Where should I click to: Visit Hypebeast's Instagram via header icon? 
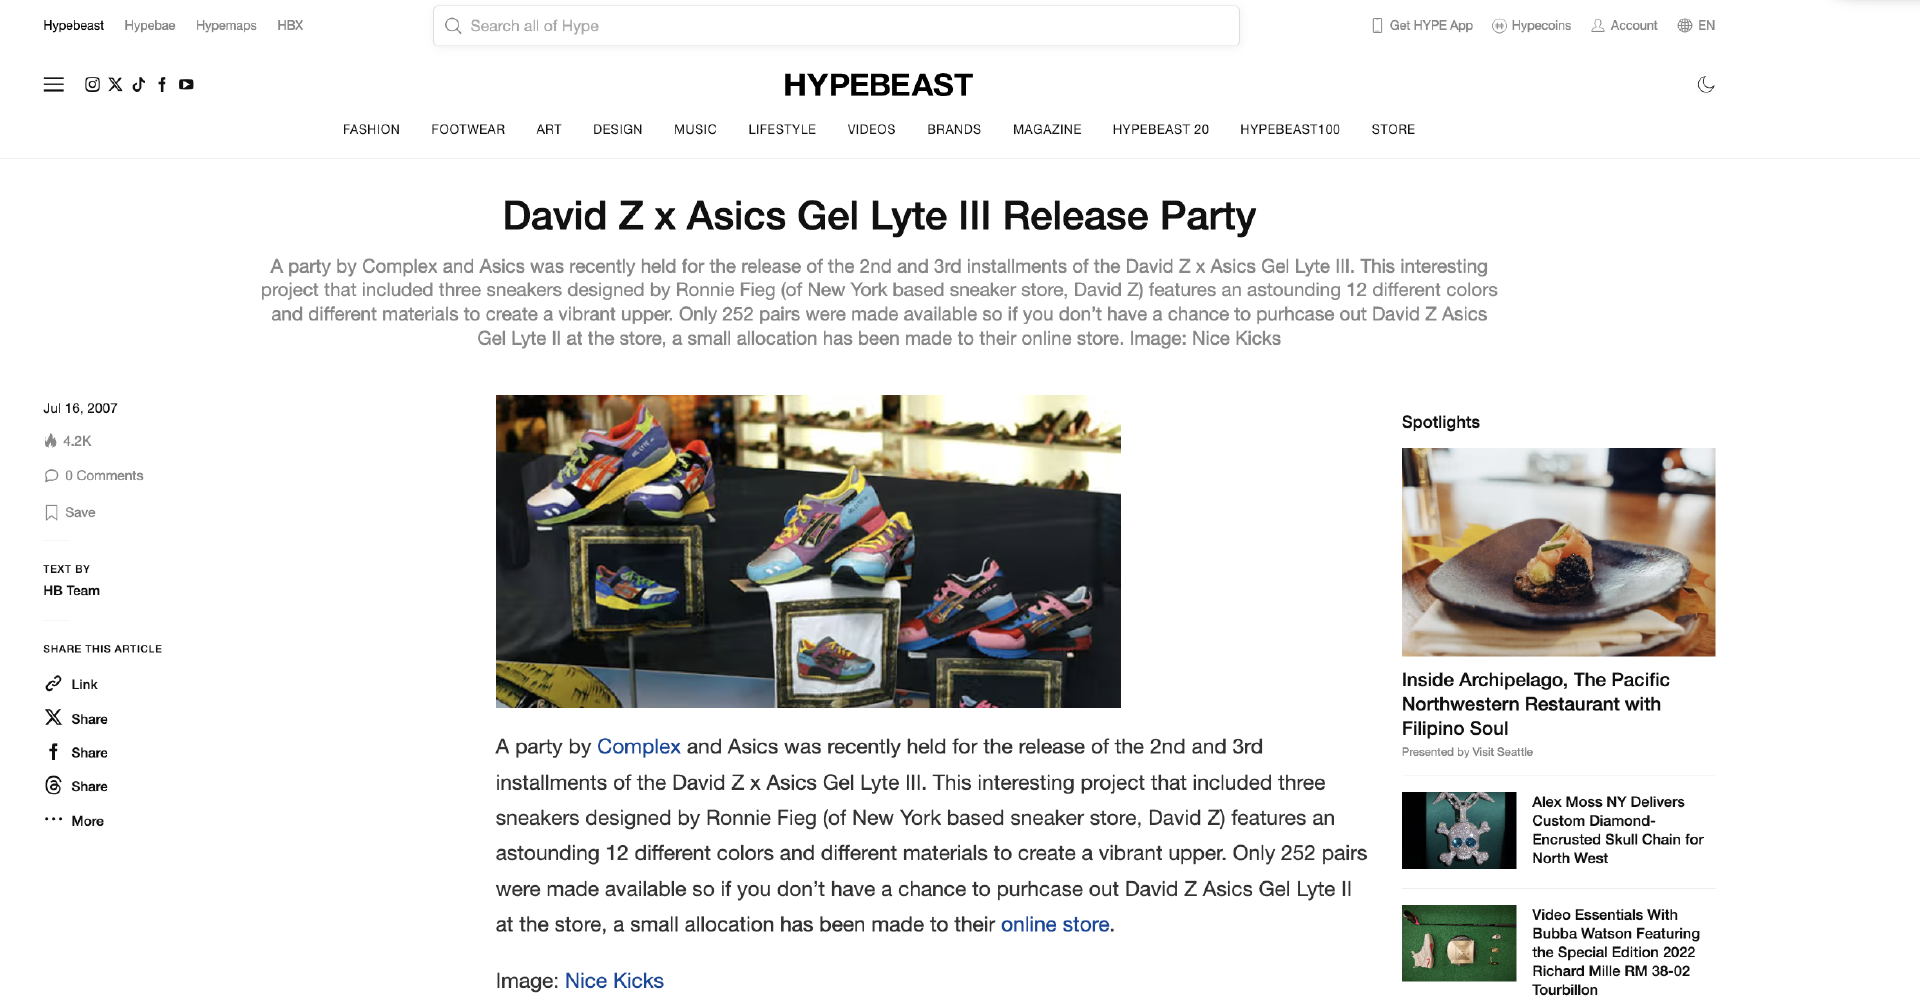click(x=92, y=85)
